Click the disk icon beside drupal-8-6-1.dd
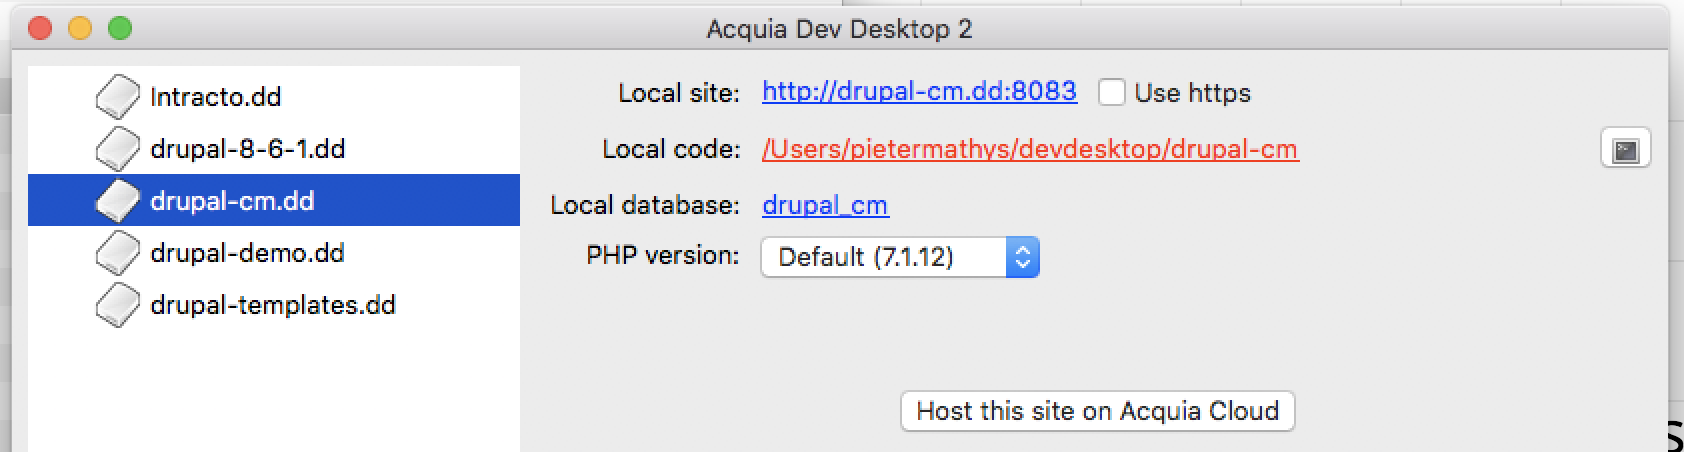This screenshot has height=452, width=1684. (x=118, y=149)
